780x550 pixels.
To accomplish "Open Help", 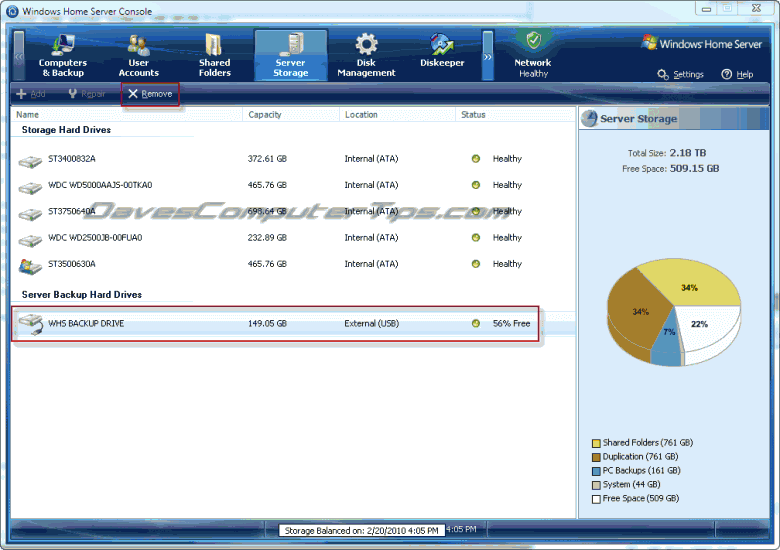I will (744, 74).
